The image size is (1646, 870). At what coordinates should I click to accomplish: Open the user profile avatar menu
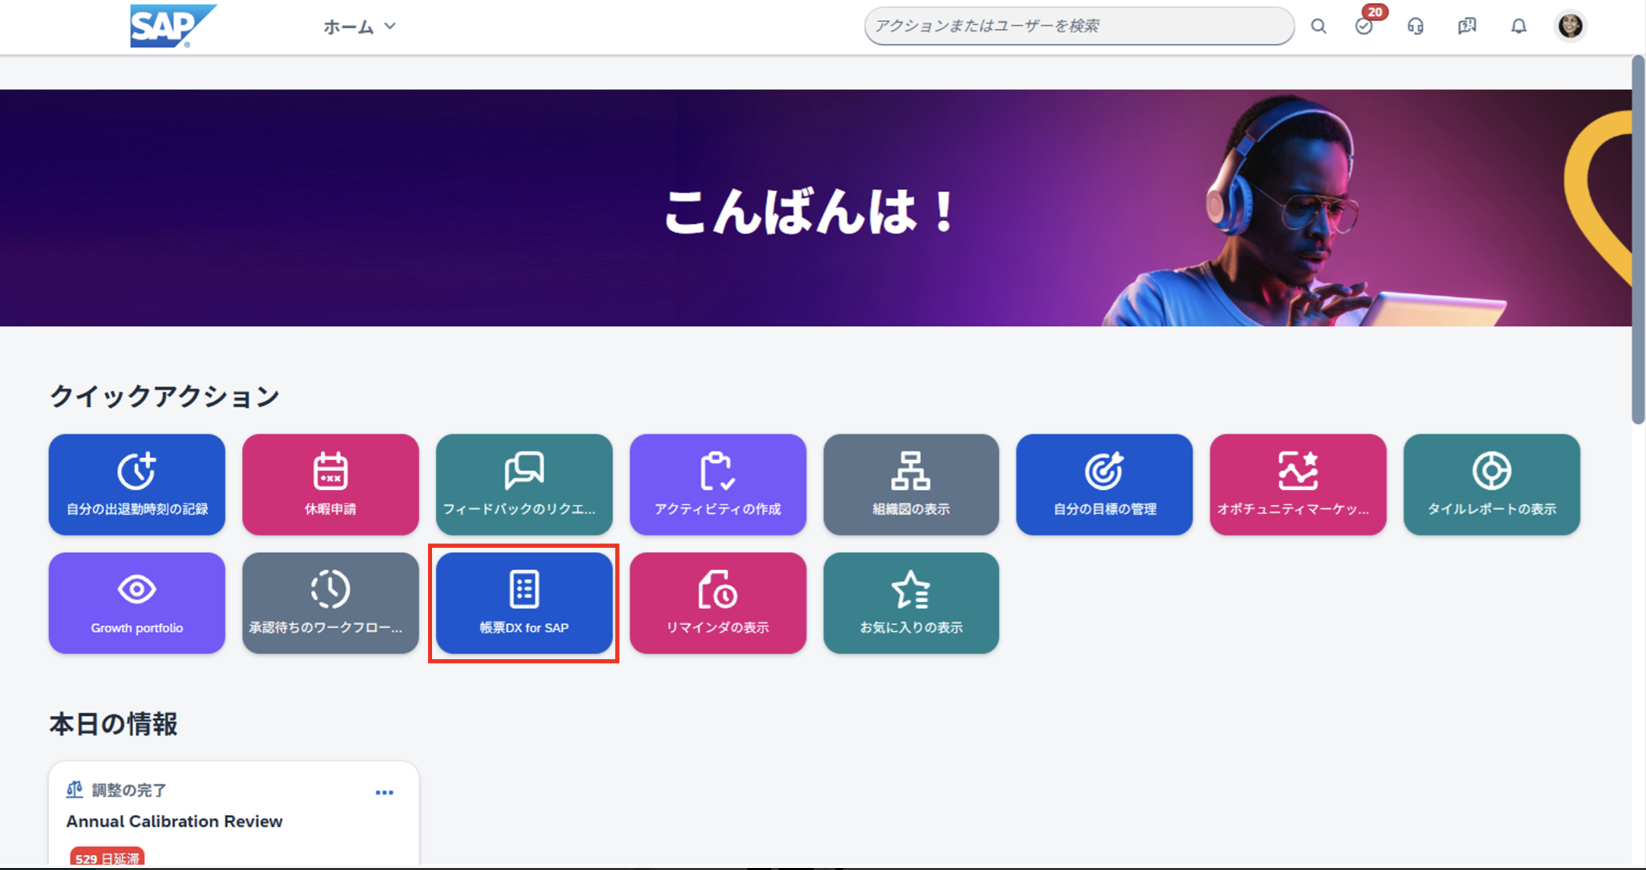tap(1570, 26)
